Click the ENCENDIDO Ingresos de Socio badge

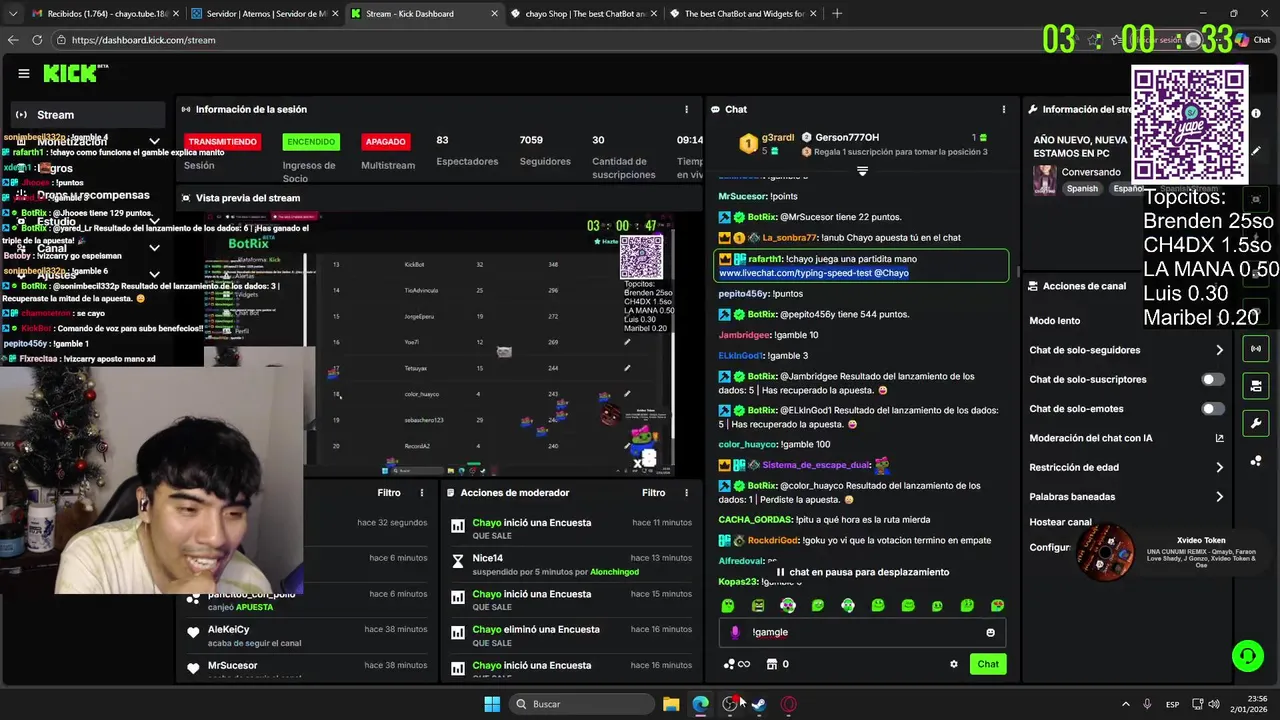[311, 142]
